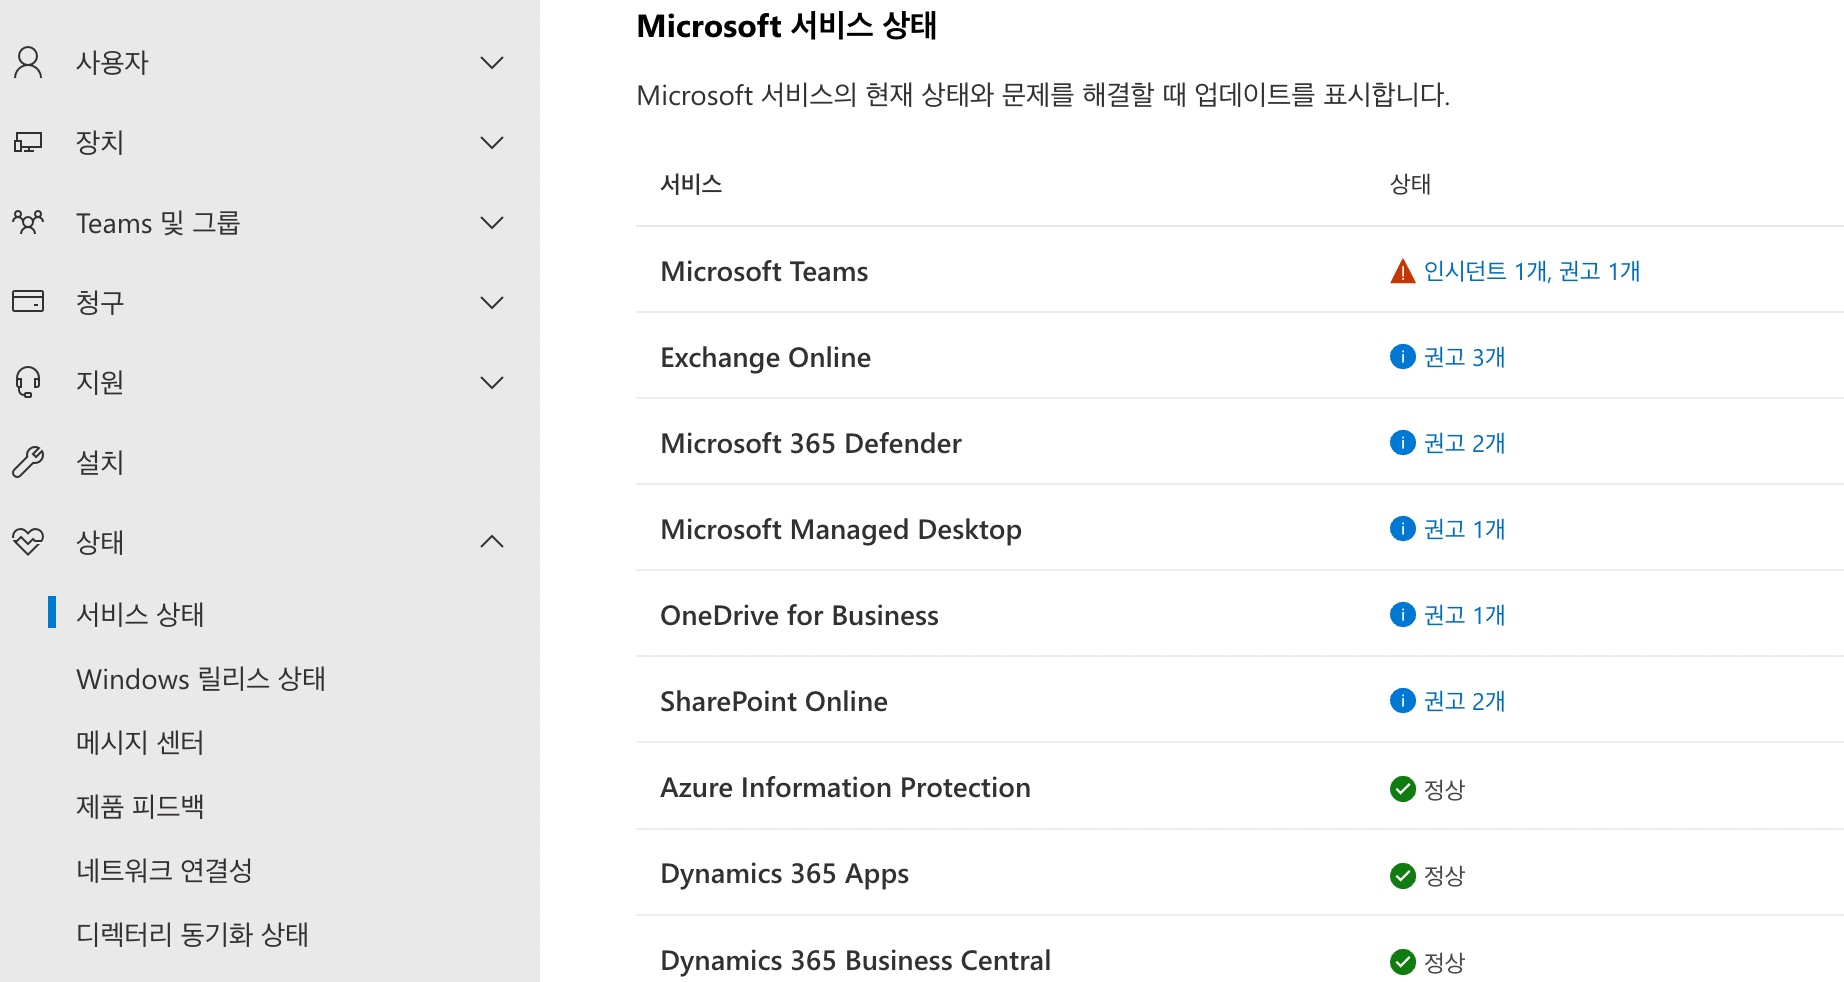The image size is (1844, 982).
Task: Click the Microsoft Managed Desktop service name
Action: pyautogui.click(x=841, y=530)
